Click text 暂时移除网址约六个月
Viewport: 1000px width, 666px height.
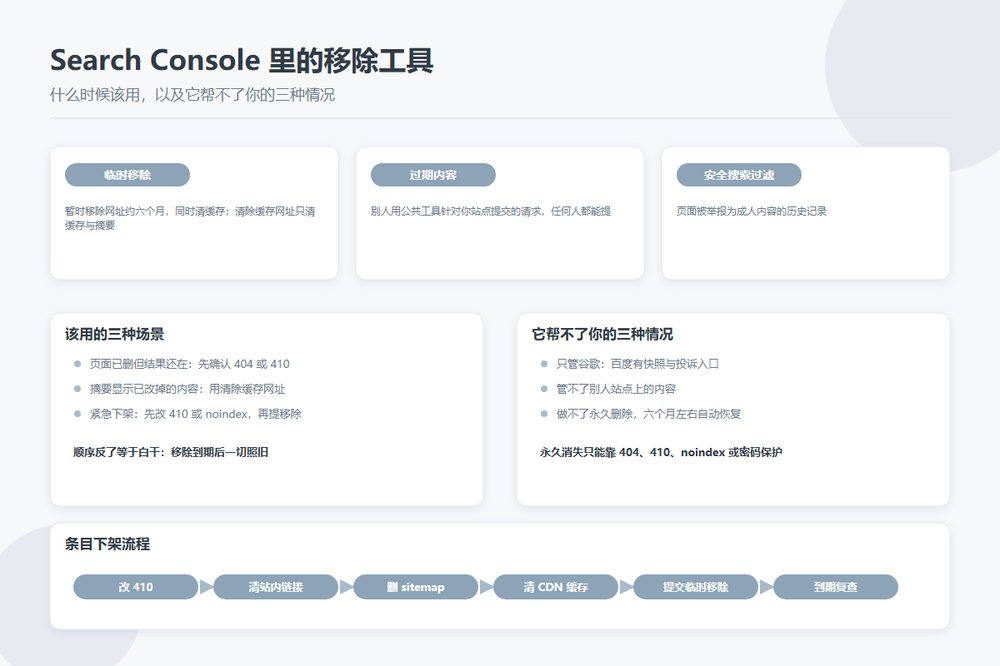point(115,211)
